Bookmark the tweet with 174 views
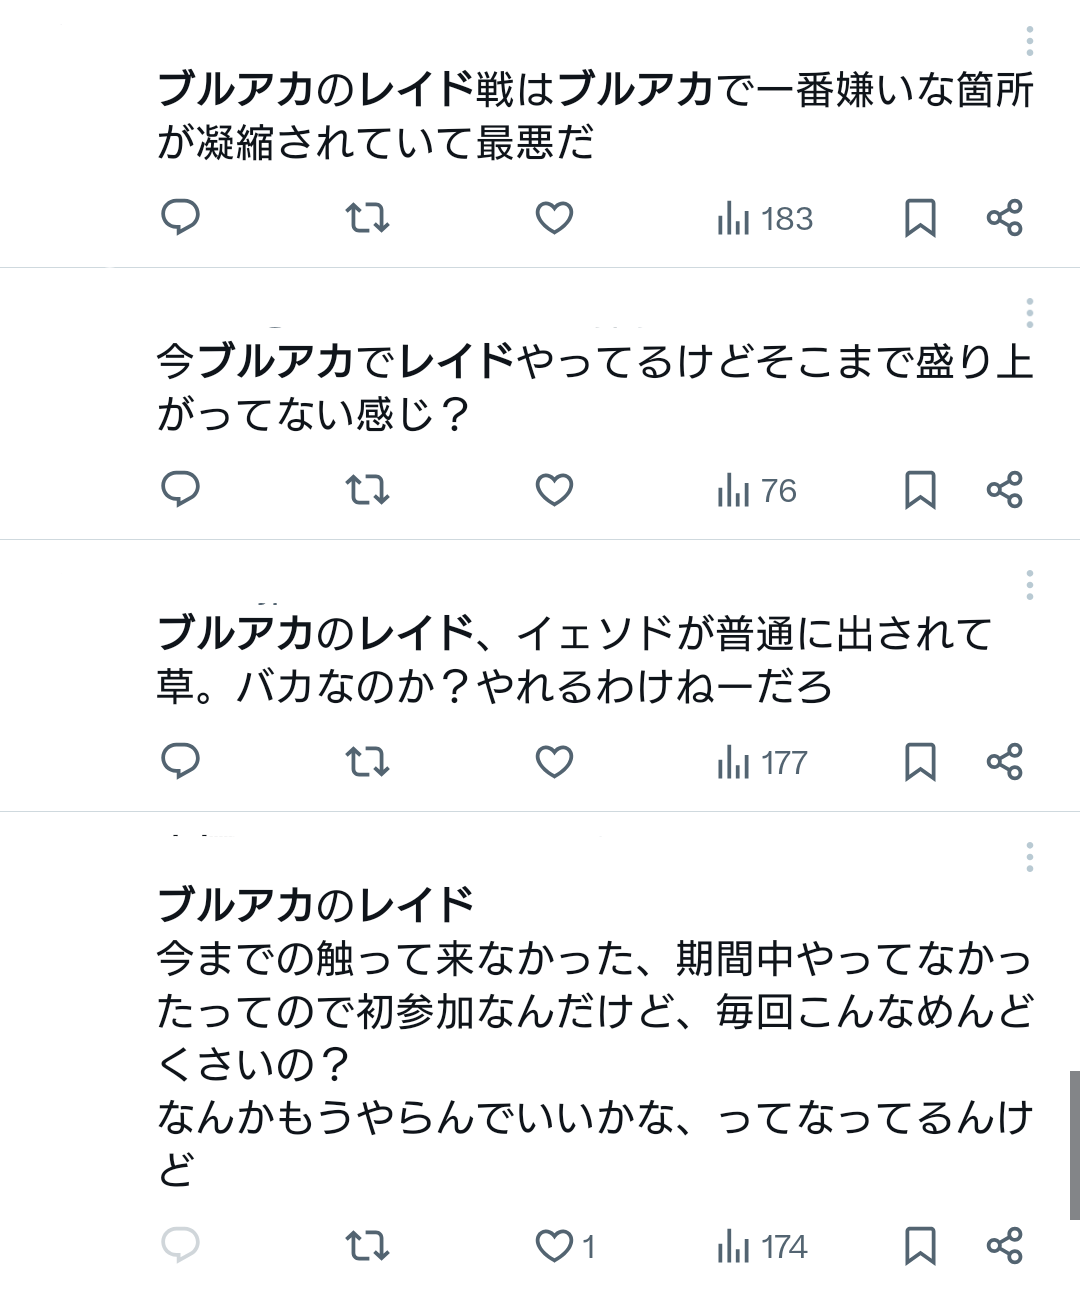Image resolution: width=1080 pixels, height=1295 pixels. [920, 1246]
